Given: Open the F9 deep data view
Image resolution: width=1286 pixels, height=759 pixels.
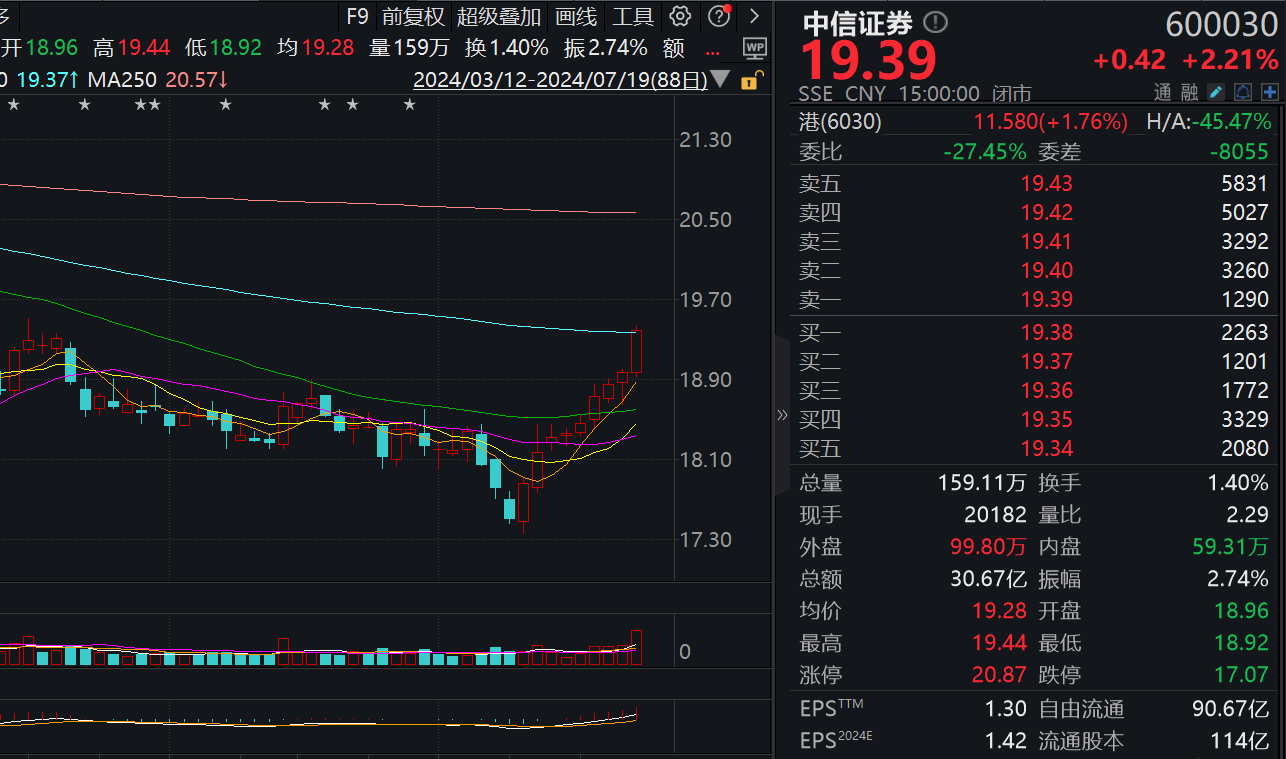Looking at the screenshot, I should tap(357, 16).
